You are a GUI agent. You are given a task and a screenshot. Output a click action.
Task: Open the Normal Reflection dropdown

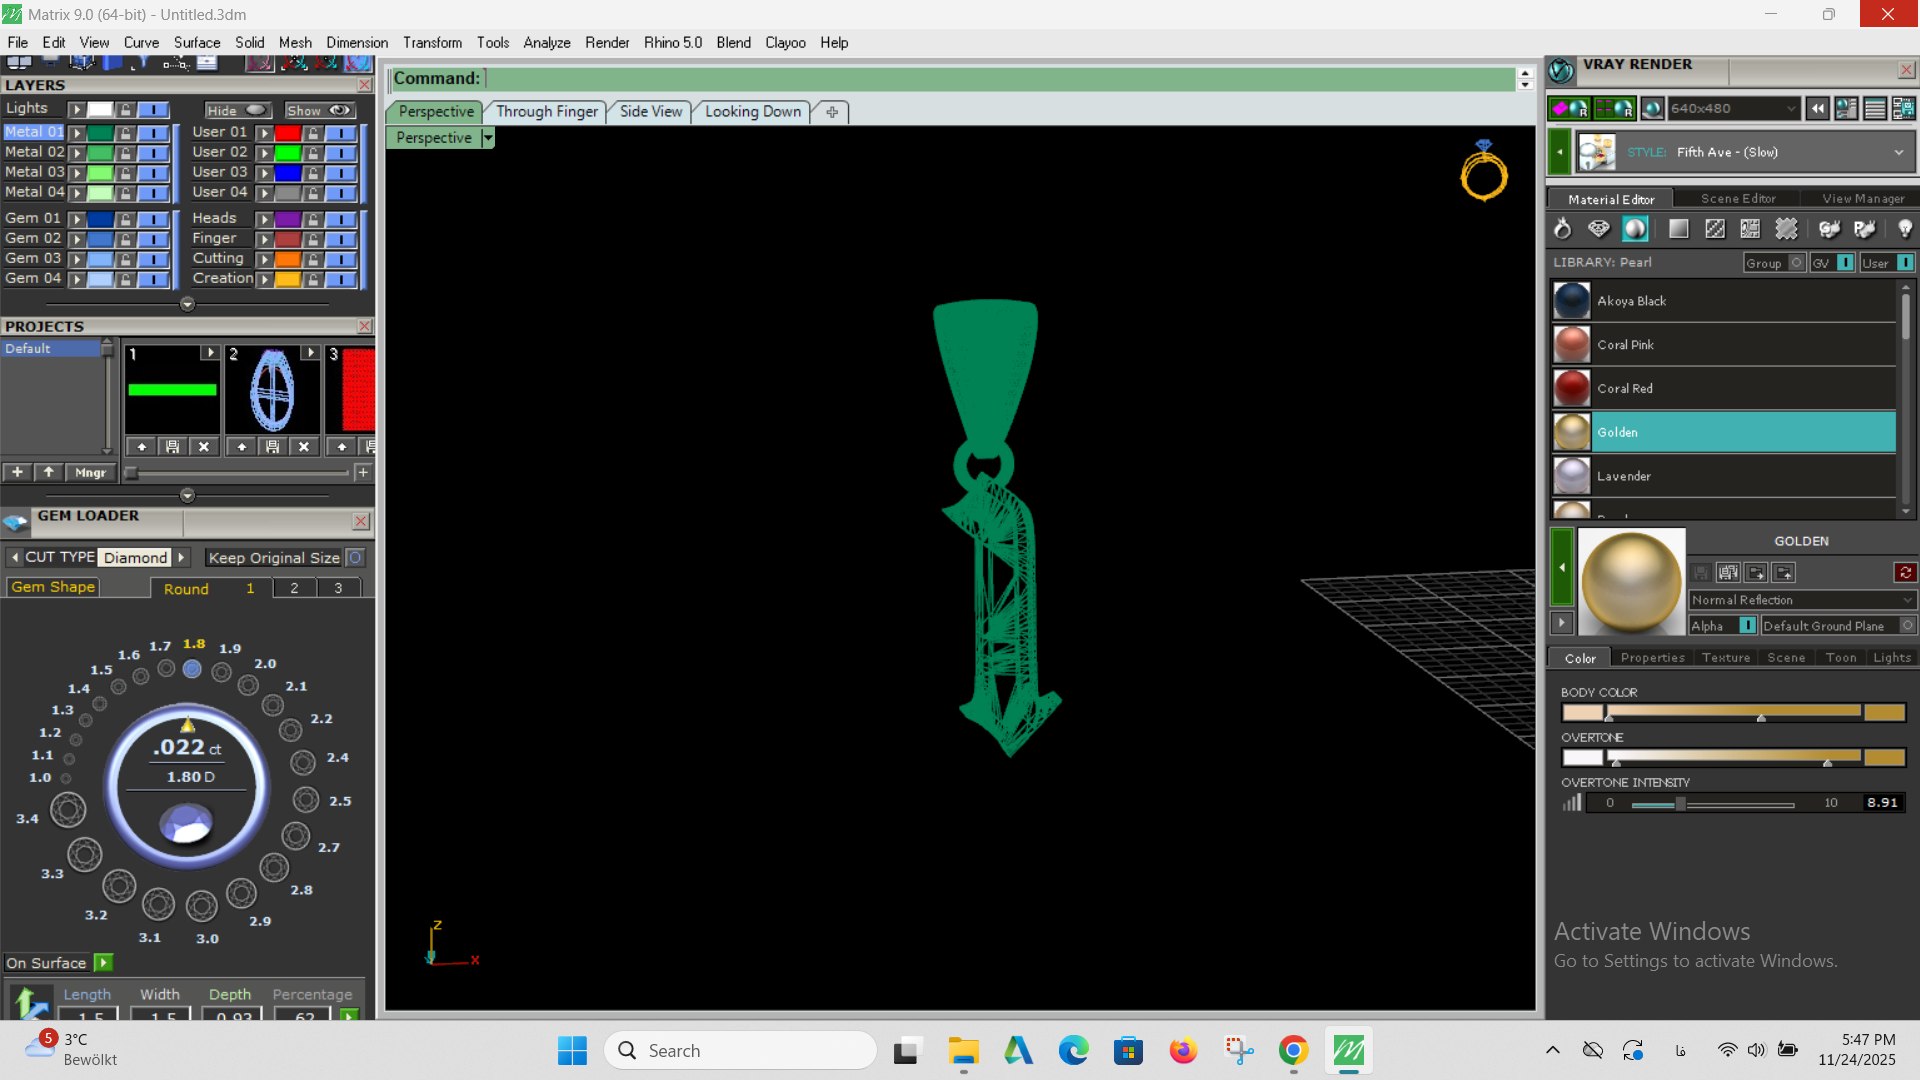click(x=1802, y=600)
